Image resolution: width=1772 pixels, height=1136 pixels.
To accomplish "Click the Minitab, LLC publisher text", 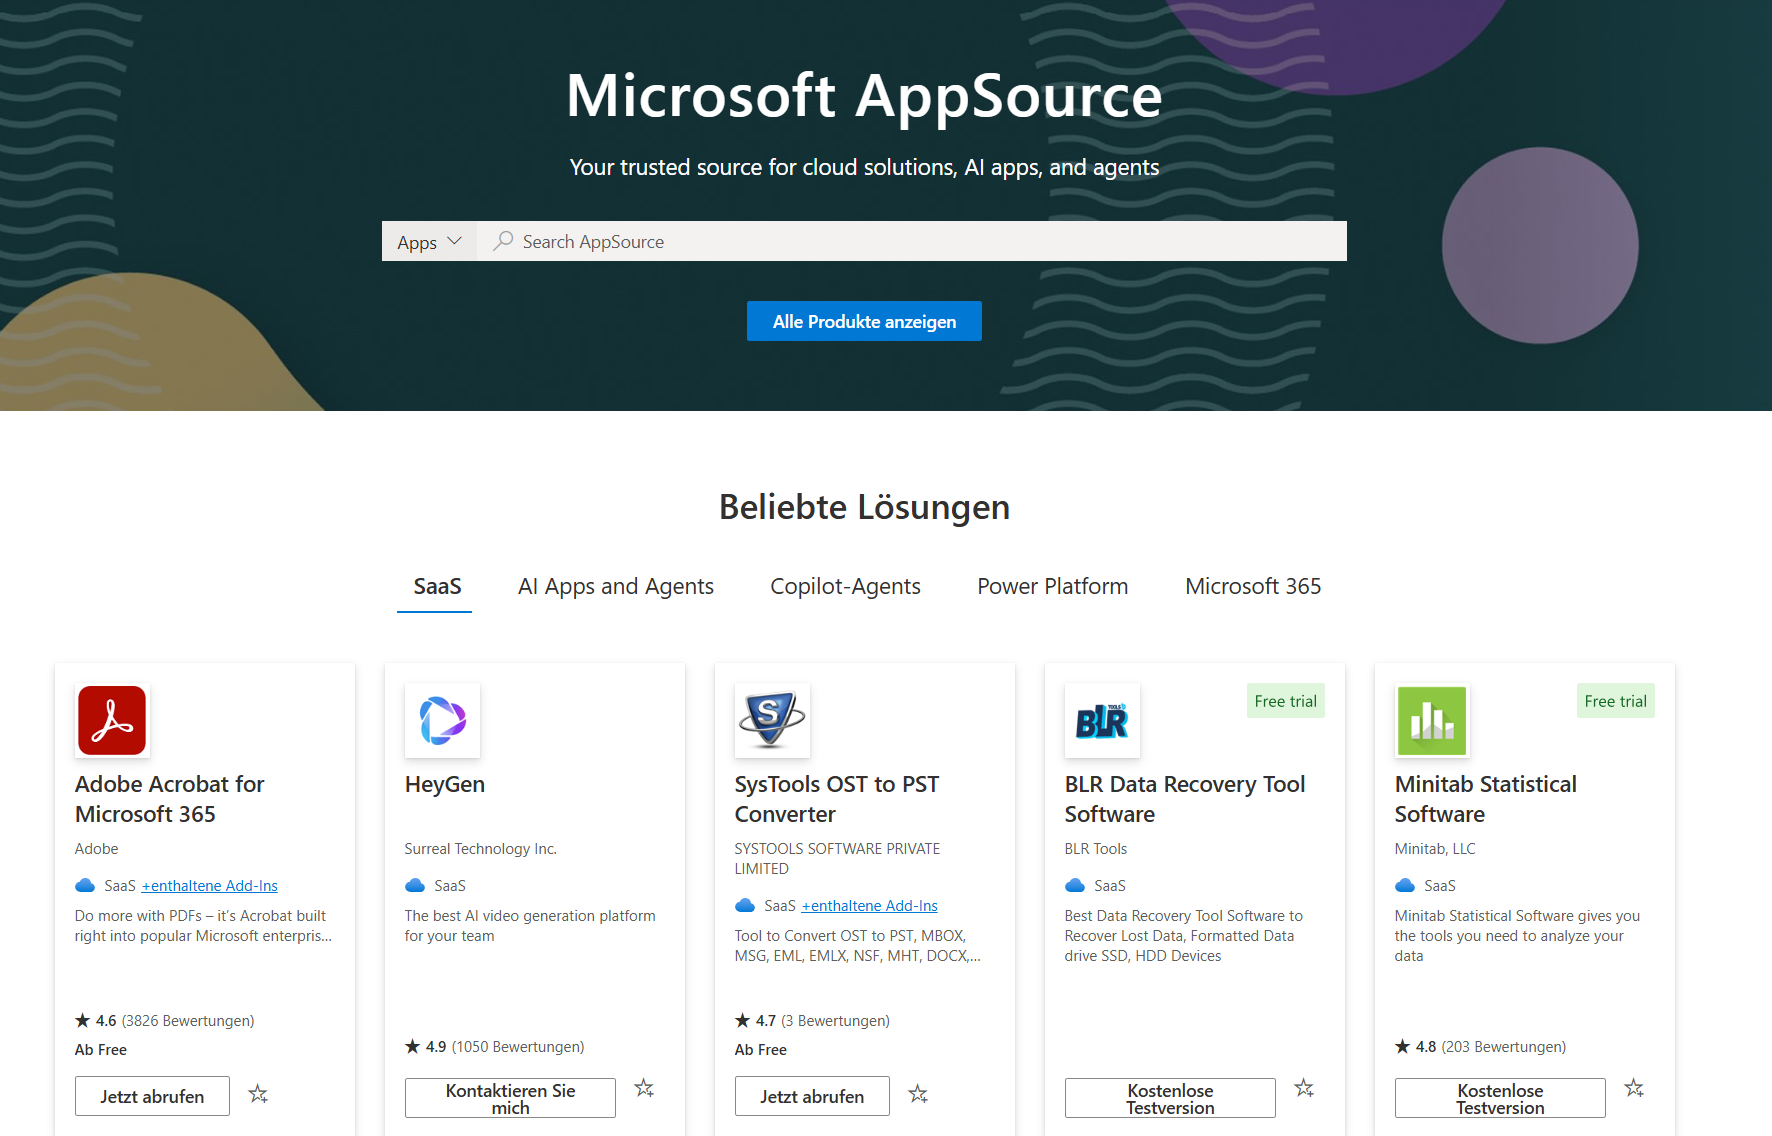I will click(x=1435, y=849).
